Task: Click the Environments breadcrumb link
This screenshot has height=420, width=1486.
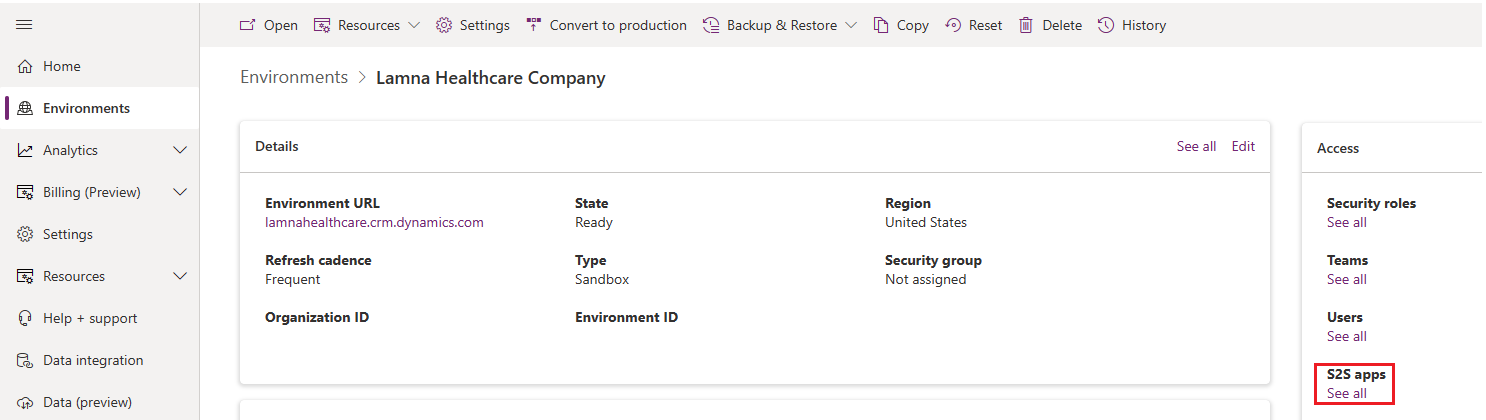Action: coord(294,77)
